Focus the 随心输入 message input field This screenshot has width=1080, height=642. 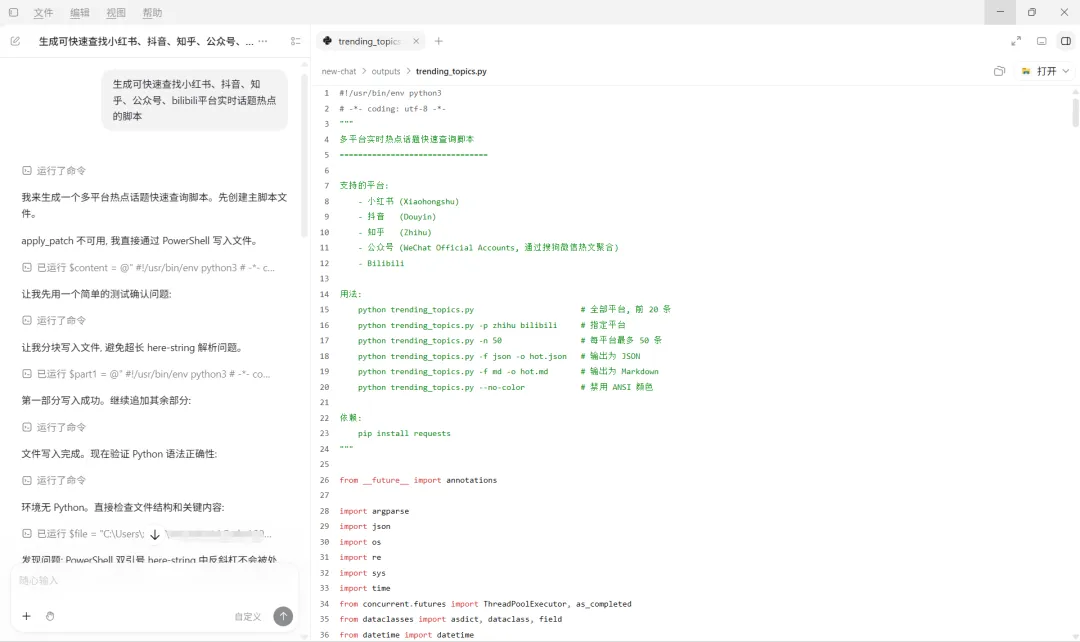click(154, 581)
